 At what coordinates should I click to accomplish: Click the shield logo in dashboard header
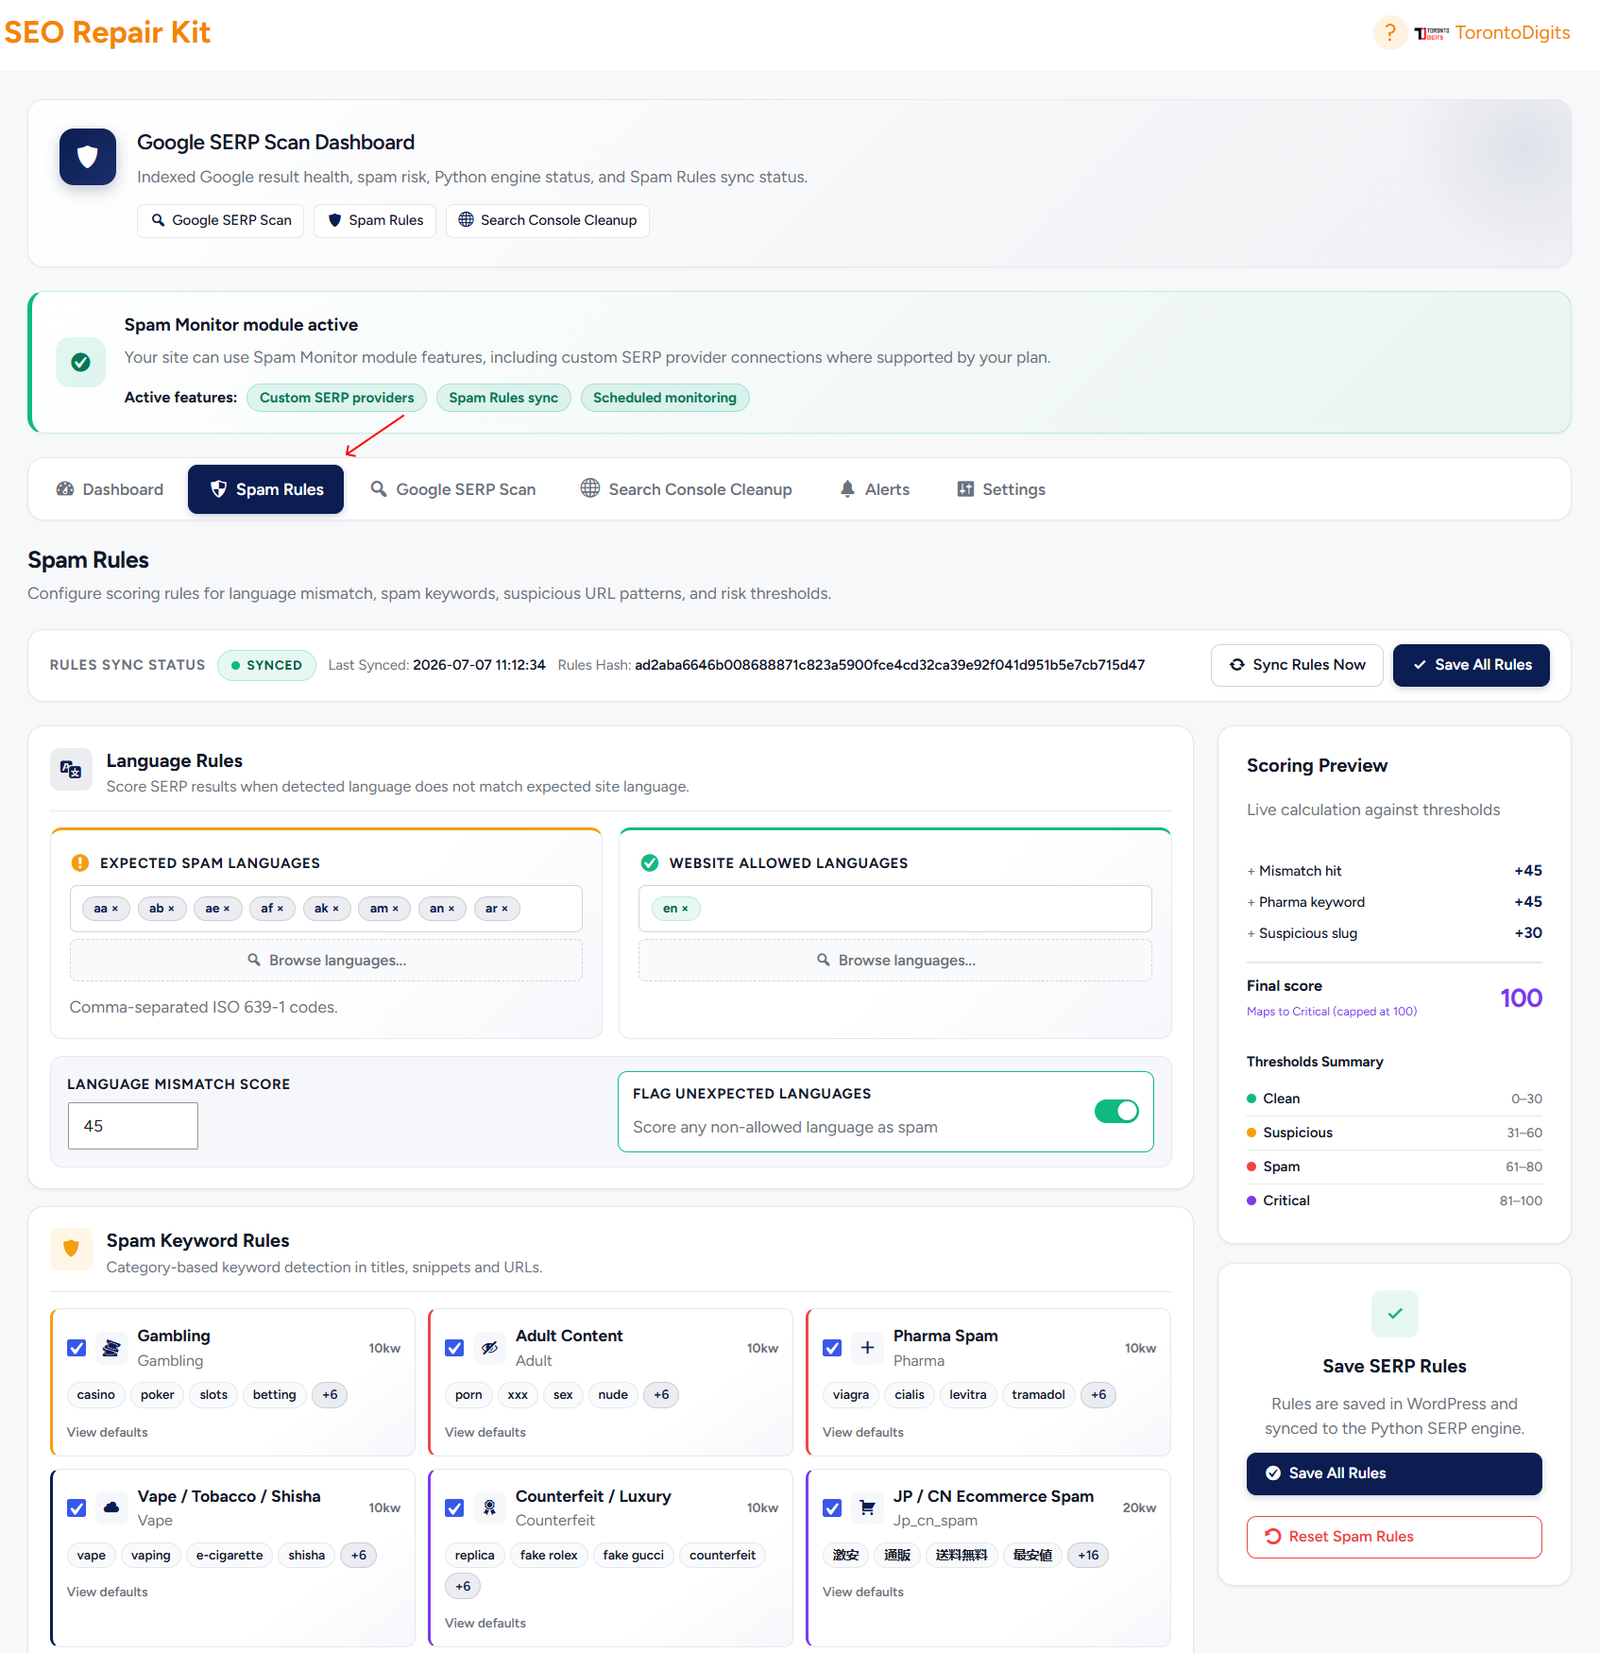(x=88, y=157)
